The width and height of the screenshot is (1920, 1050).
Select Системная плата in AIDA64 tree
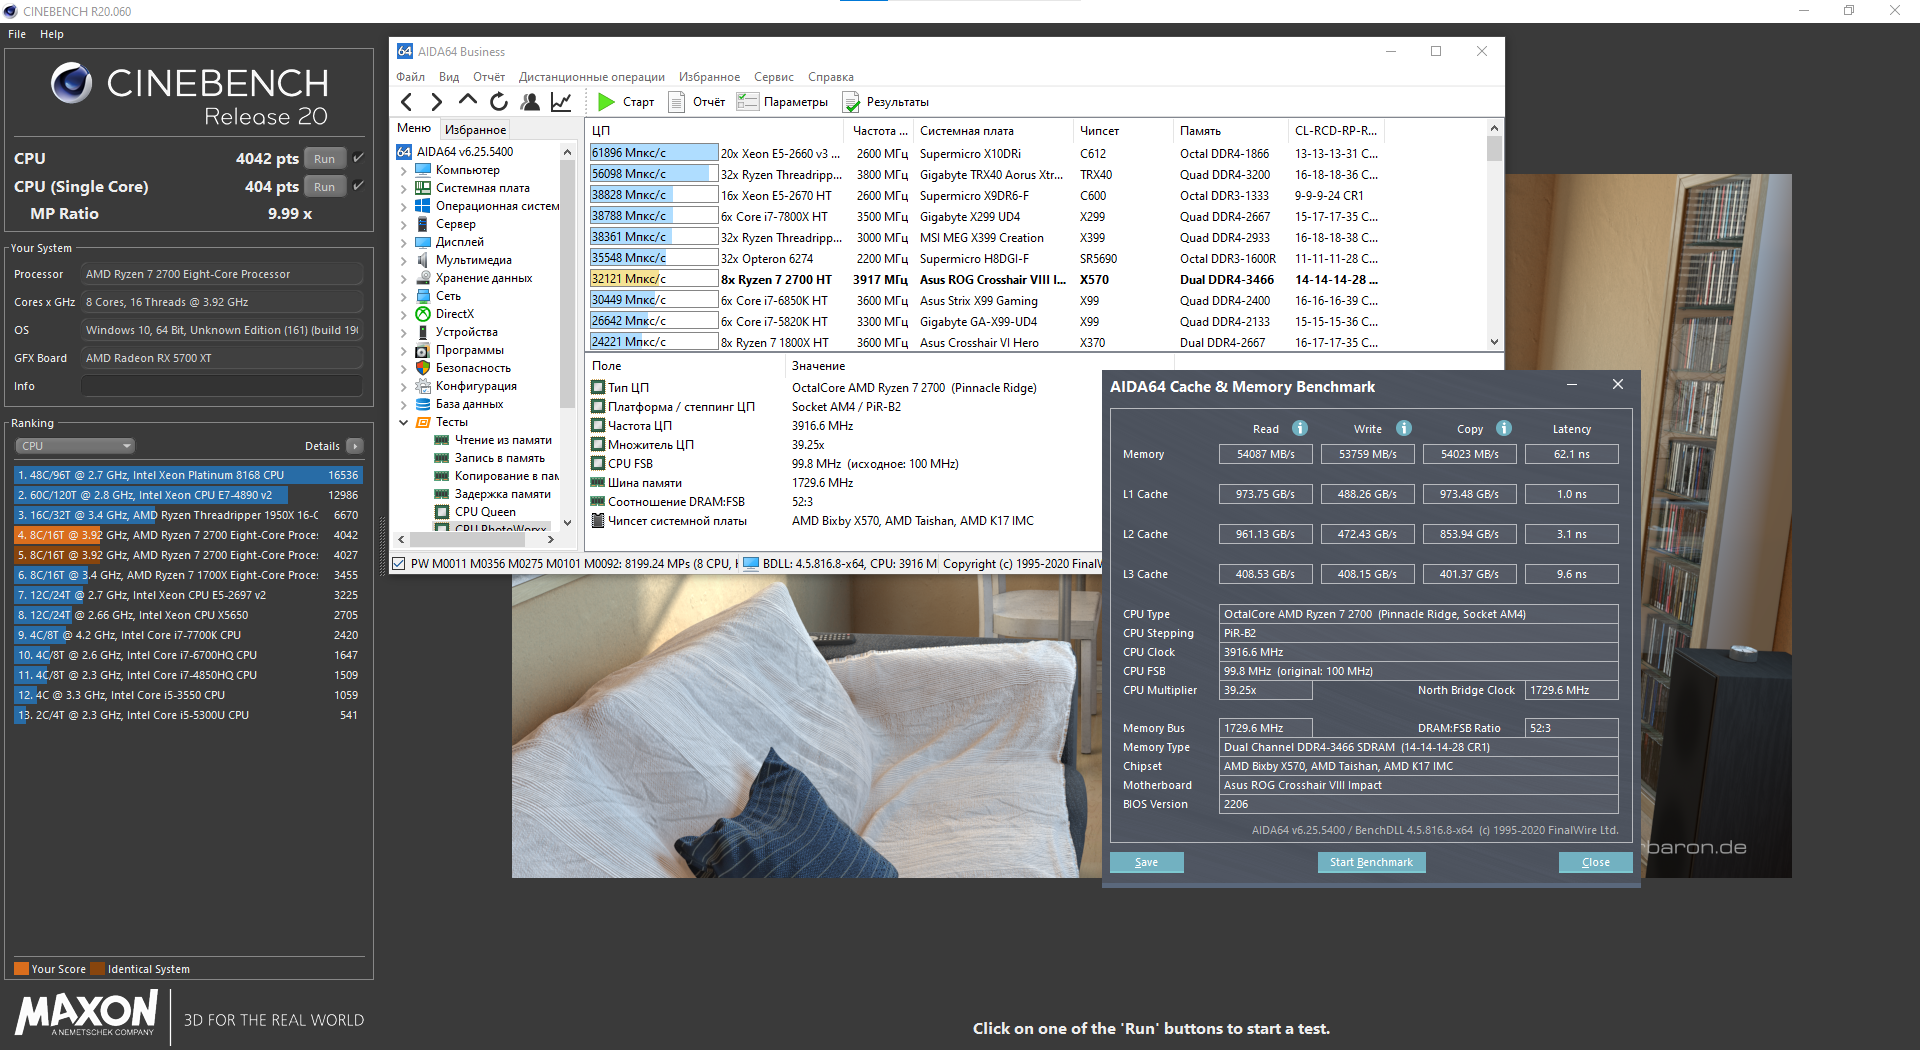482,188
